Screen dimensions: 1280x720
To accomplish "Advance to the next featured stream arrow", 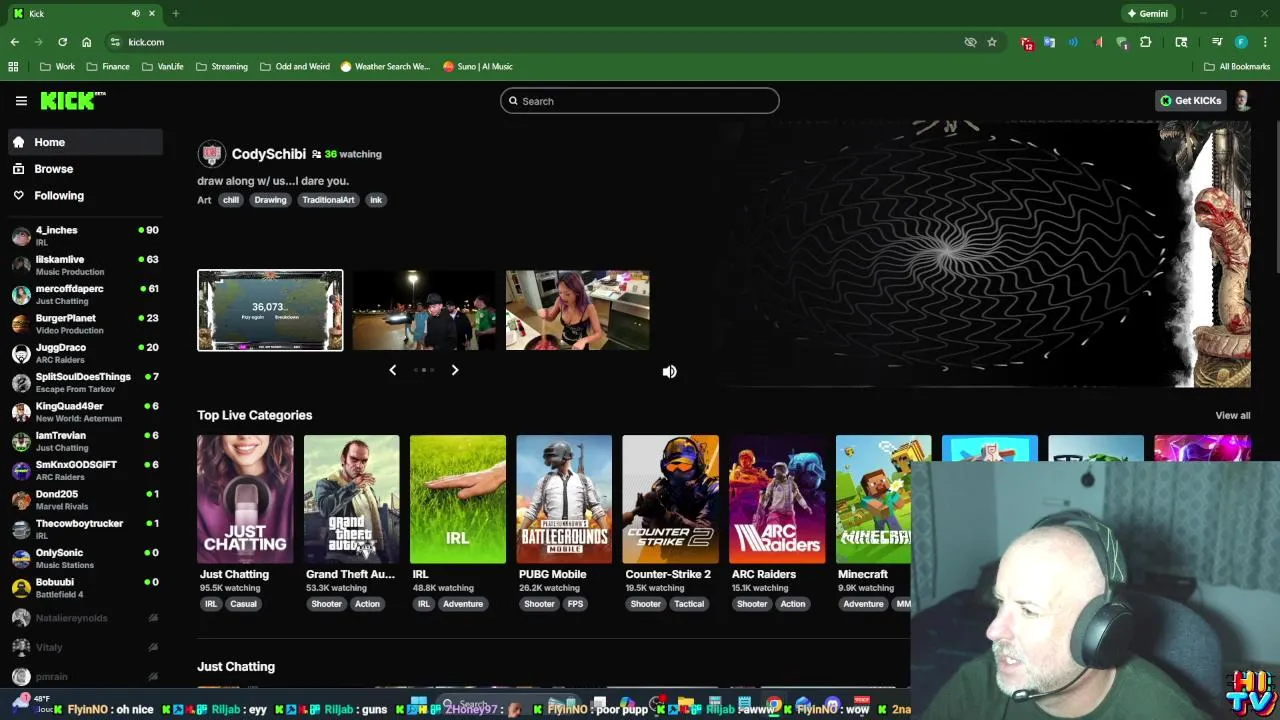I will tap(454, 370).
